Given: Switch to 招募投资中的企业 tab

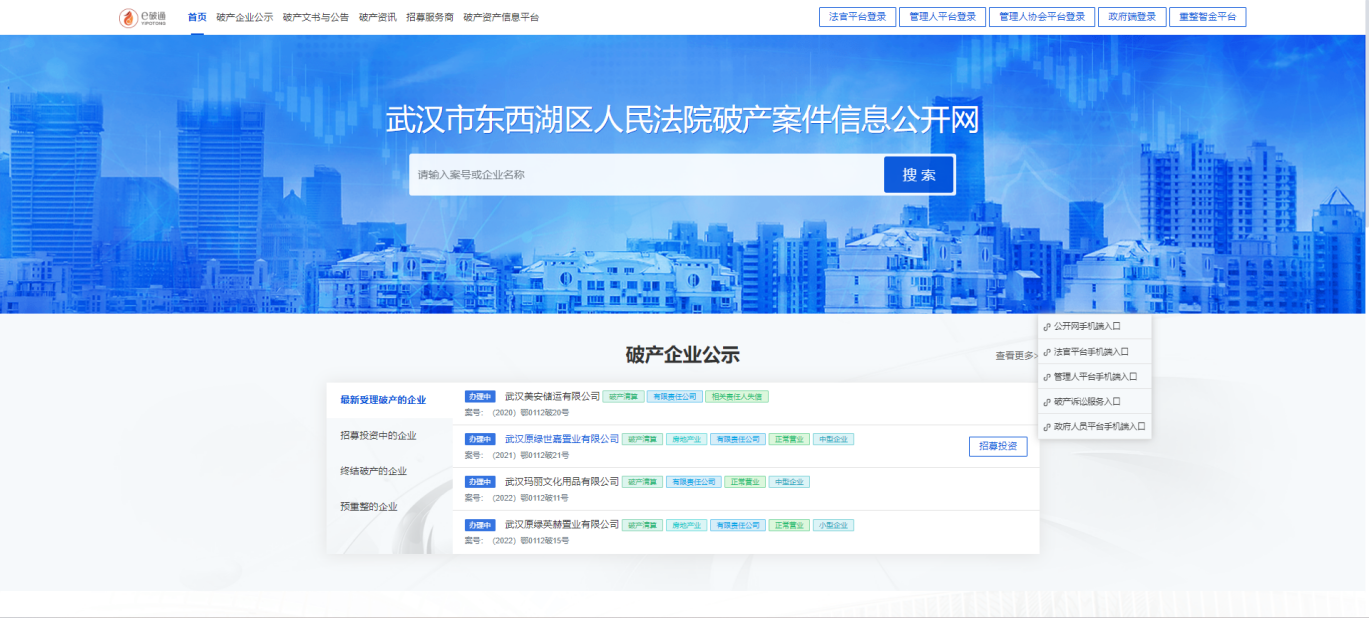Looking at the screenshot, I should coord(378,436).
